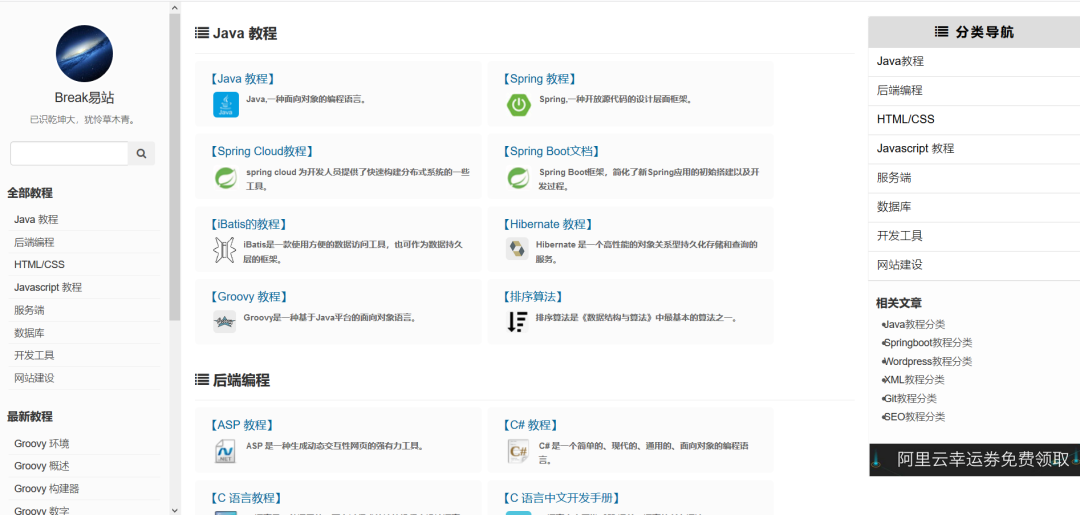Open Springboot教程分类 related article
Image resolution: width=1080 pixels, height=515 pixels.
point(928,343)
